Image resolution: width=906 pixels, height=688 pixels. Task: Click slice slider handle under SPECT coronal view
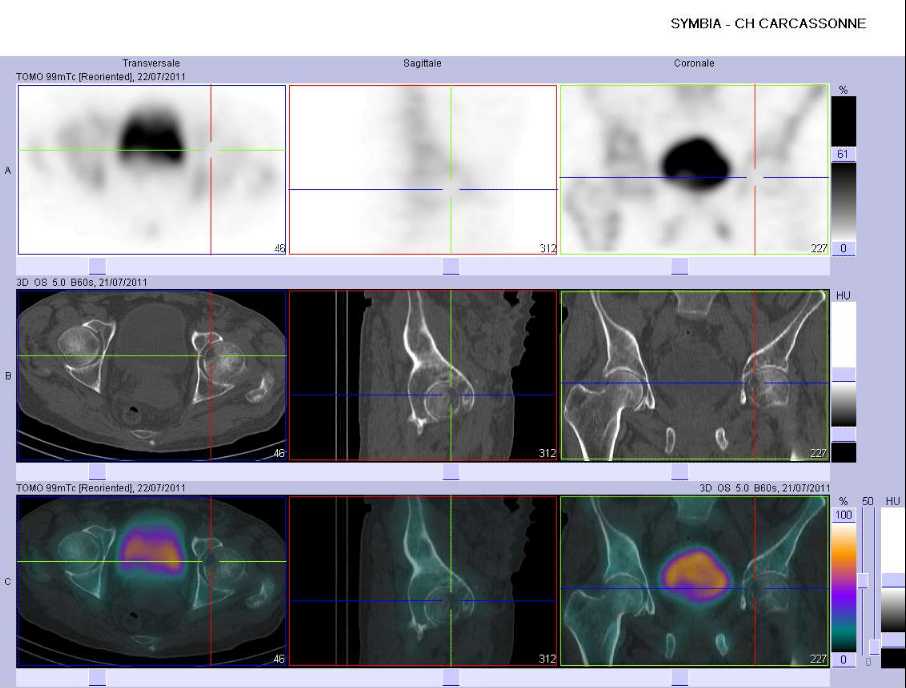tap(680, 266)
